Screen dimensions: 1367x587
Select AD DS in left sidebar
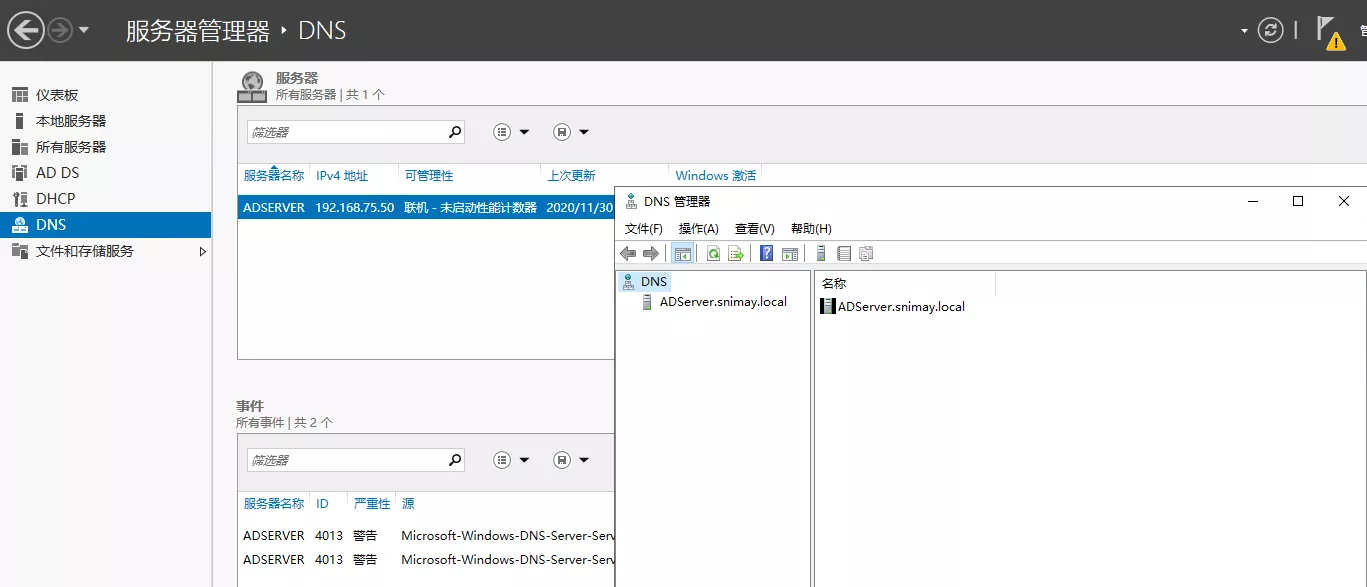[57, 173]
